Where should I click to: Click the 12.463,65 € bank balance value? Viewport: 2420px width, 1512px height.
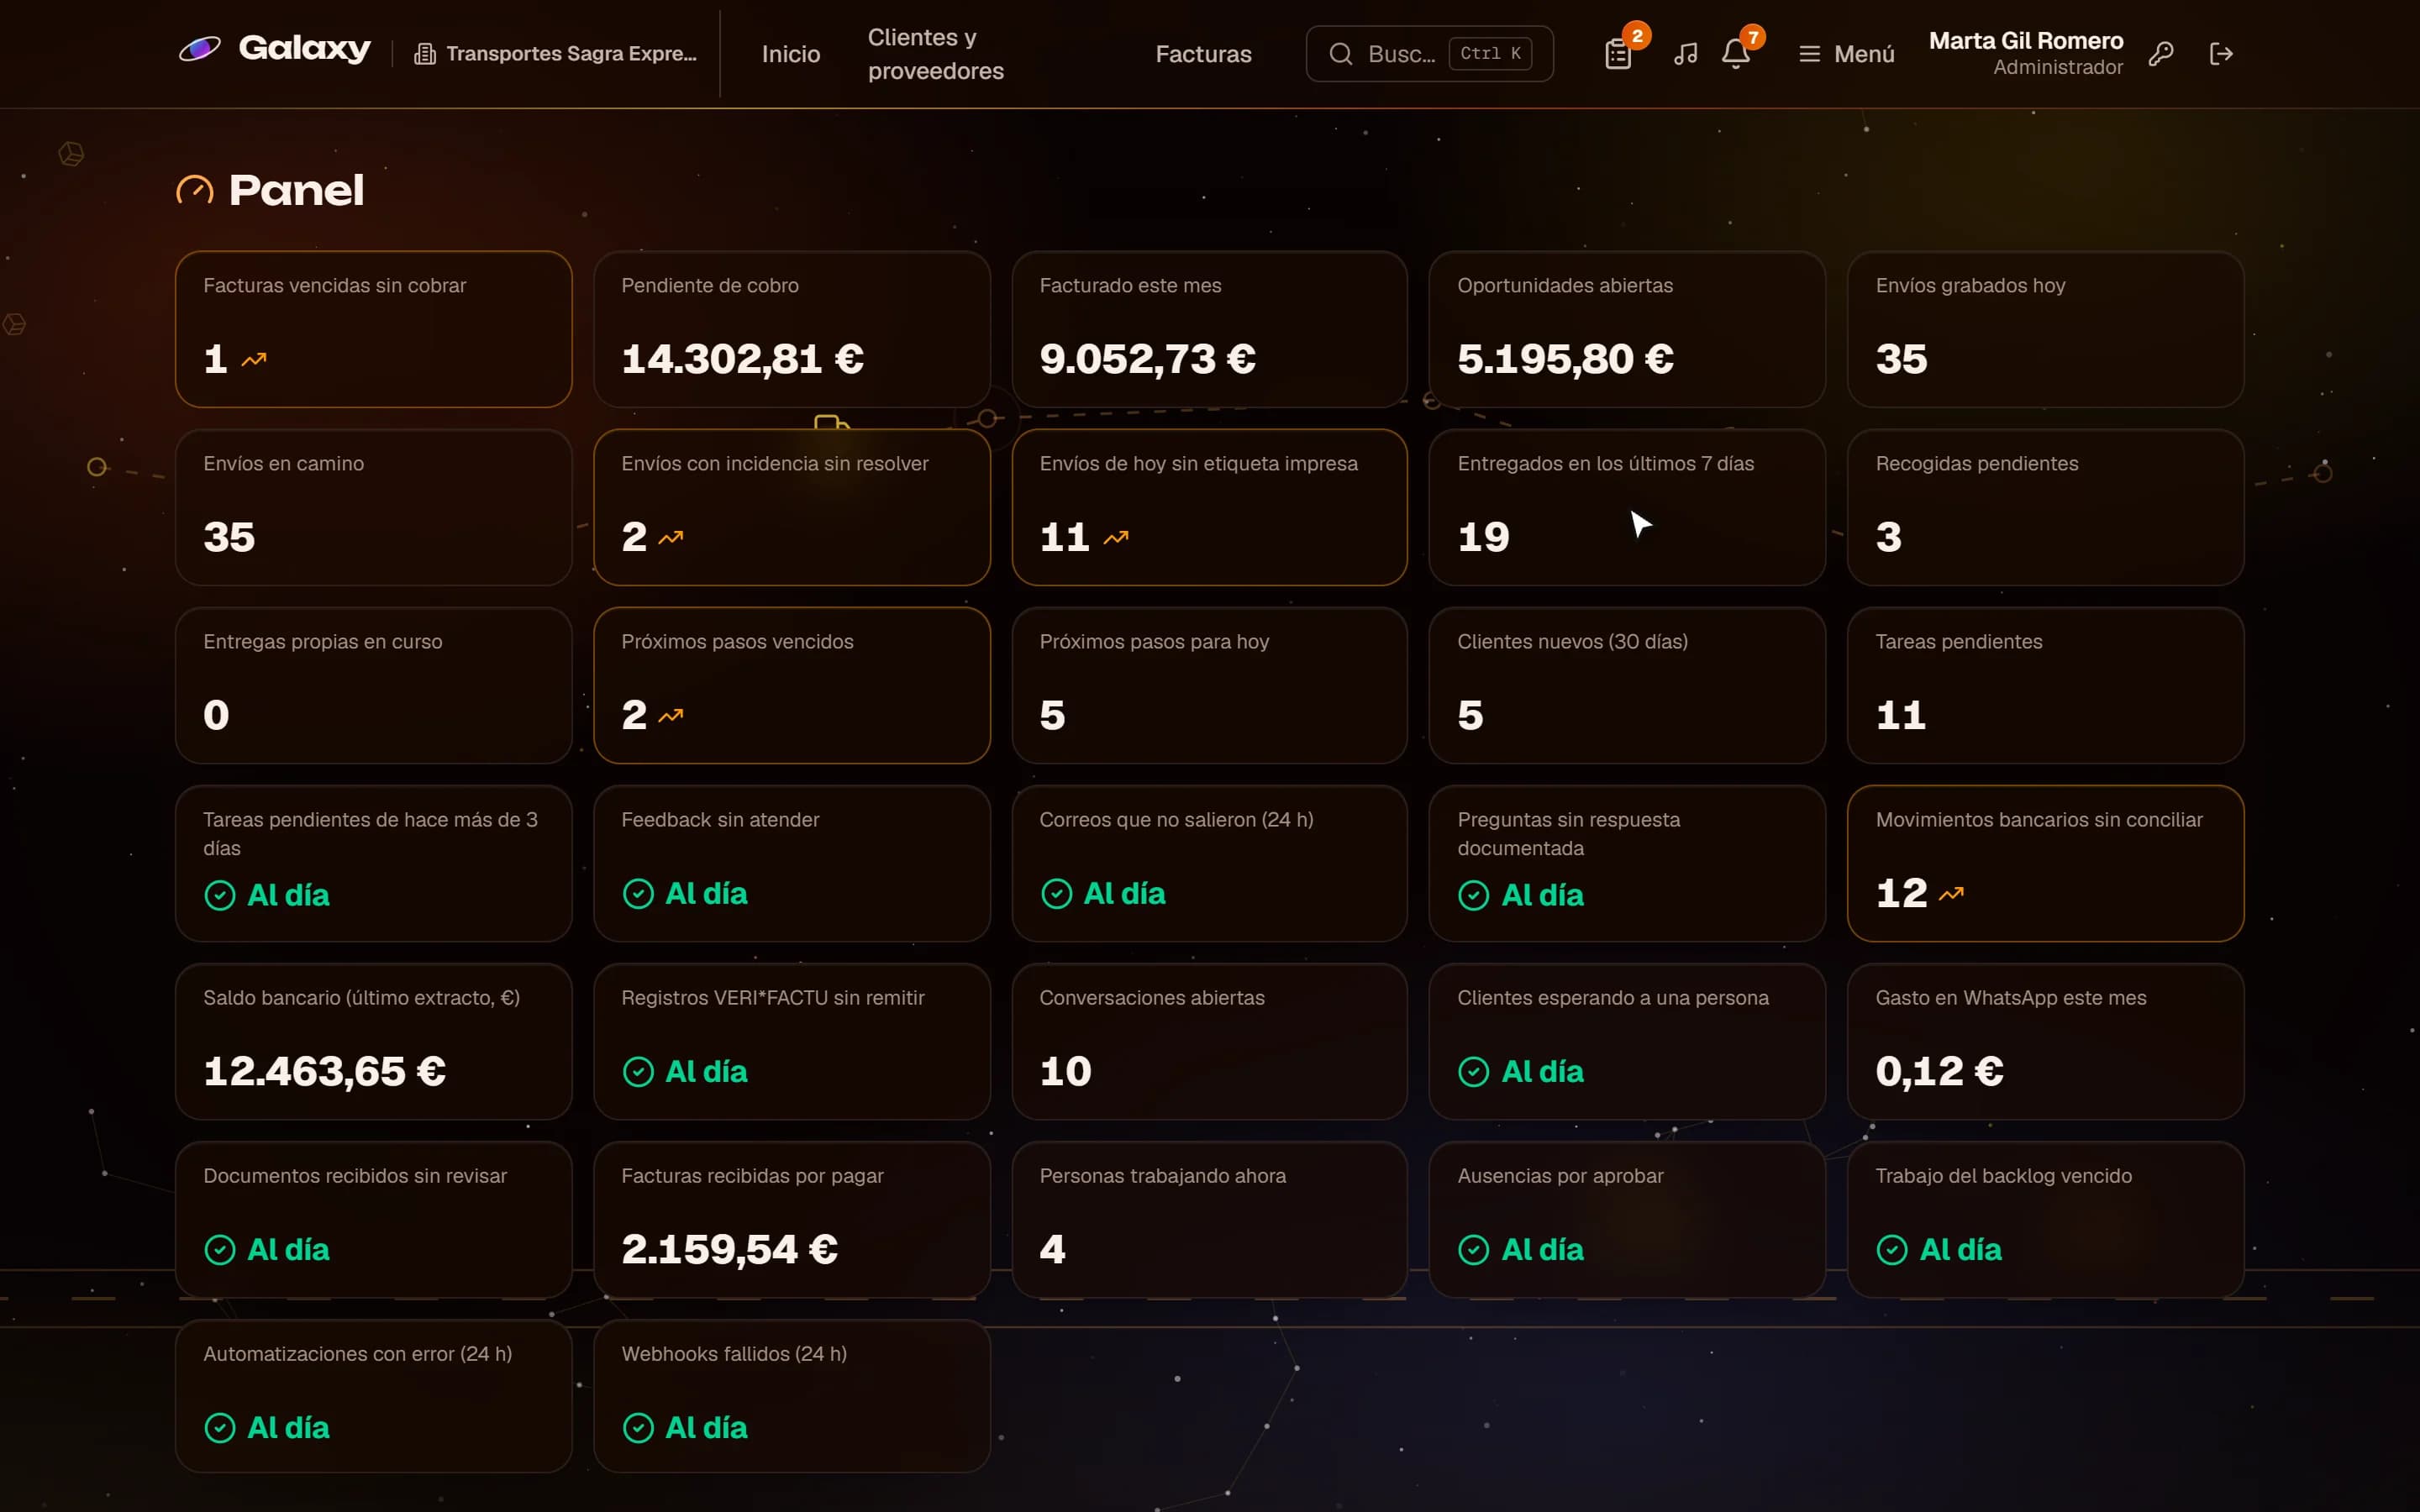pos(324,1071)
